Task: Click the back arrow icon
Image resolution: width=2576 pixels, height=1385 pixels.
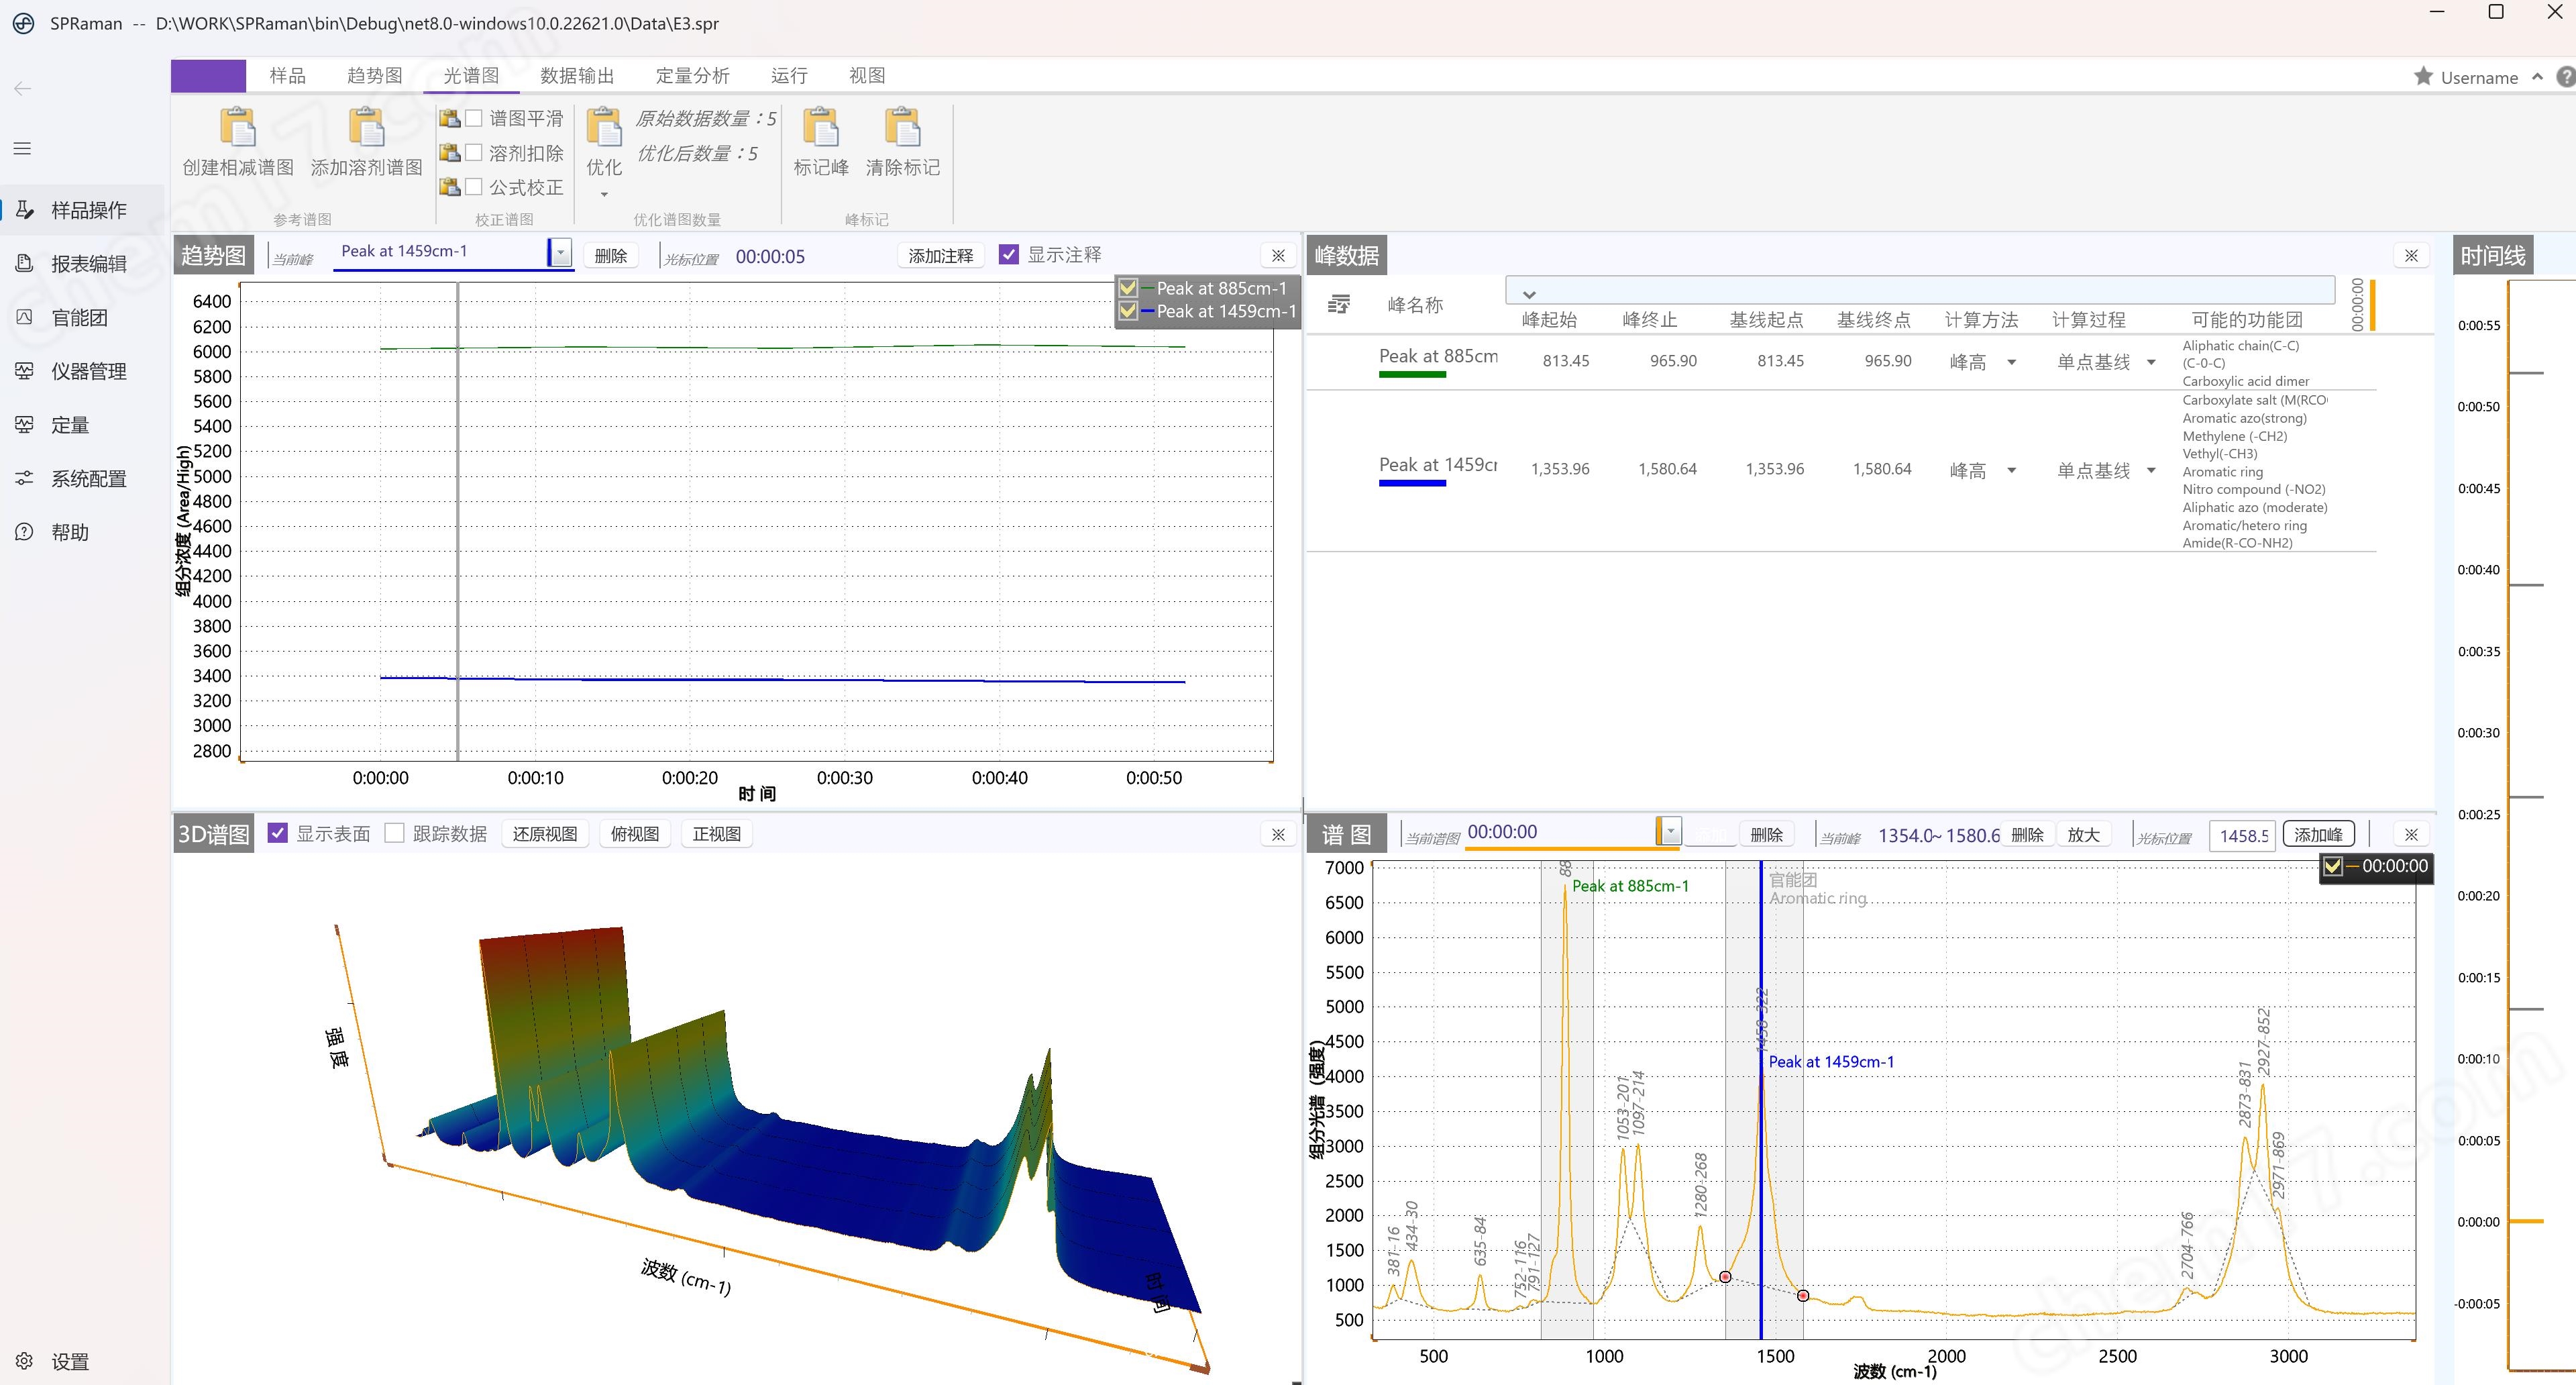Action: (x=22, y=88)
